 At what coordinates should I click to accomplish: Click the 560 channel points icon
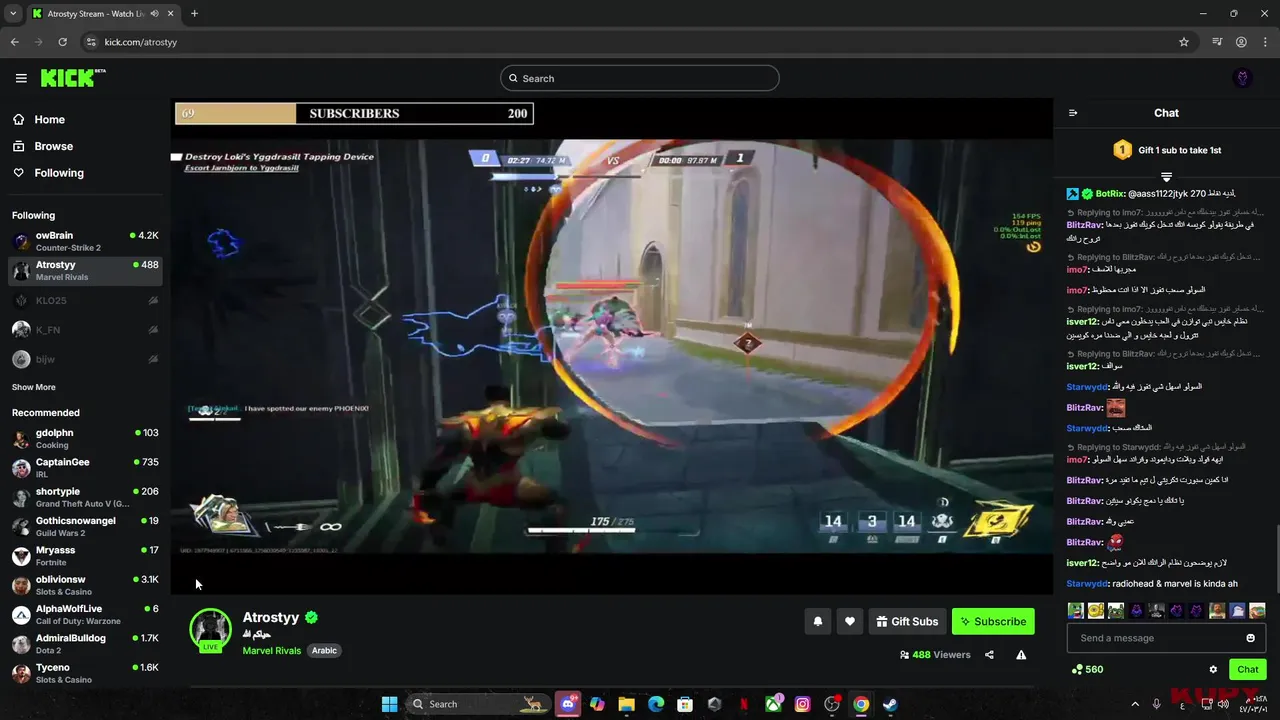(1076, 669)
